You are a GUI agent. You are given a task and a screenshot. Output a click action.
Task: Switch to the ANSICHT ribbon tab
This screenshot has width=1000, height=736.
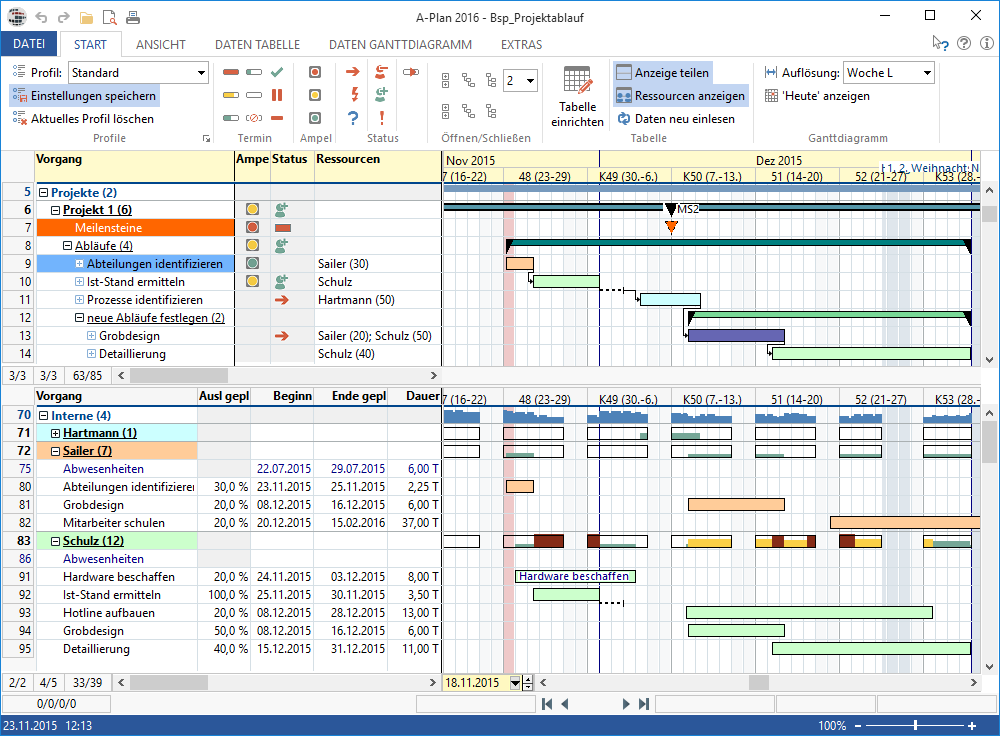161,45
